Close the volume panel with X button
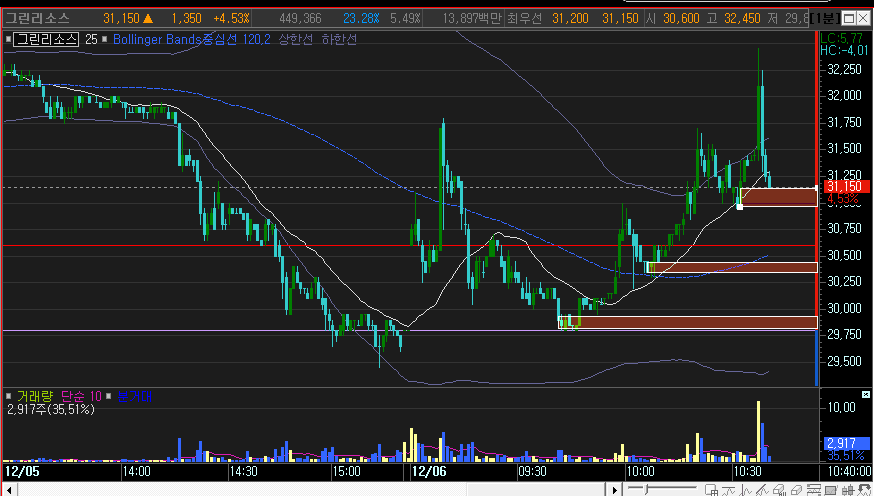Screen dimensions: 874x496 (x=866, y=394)
